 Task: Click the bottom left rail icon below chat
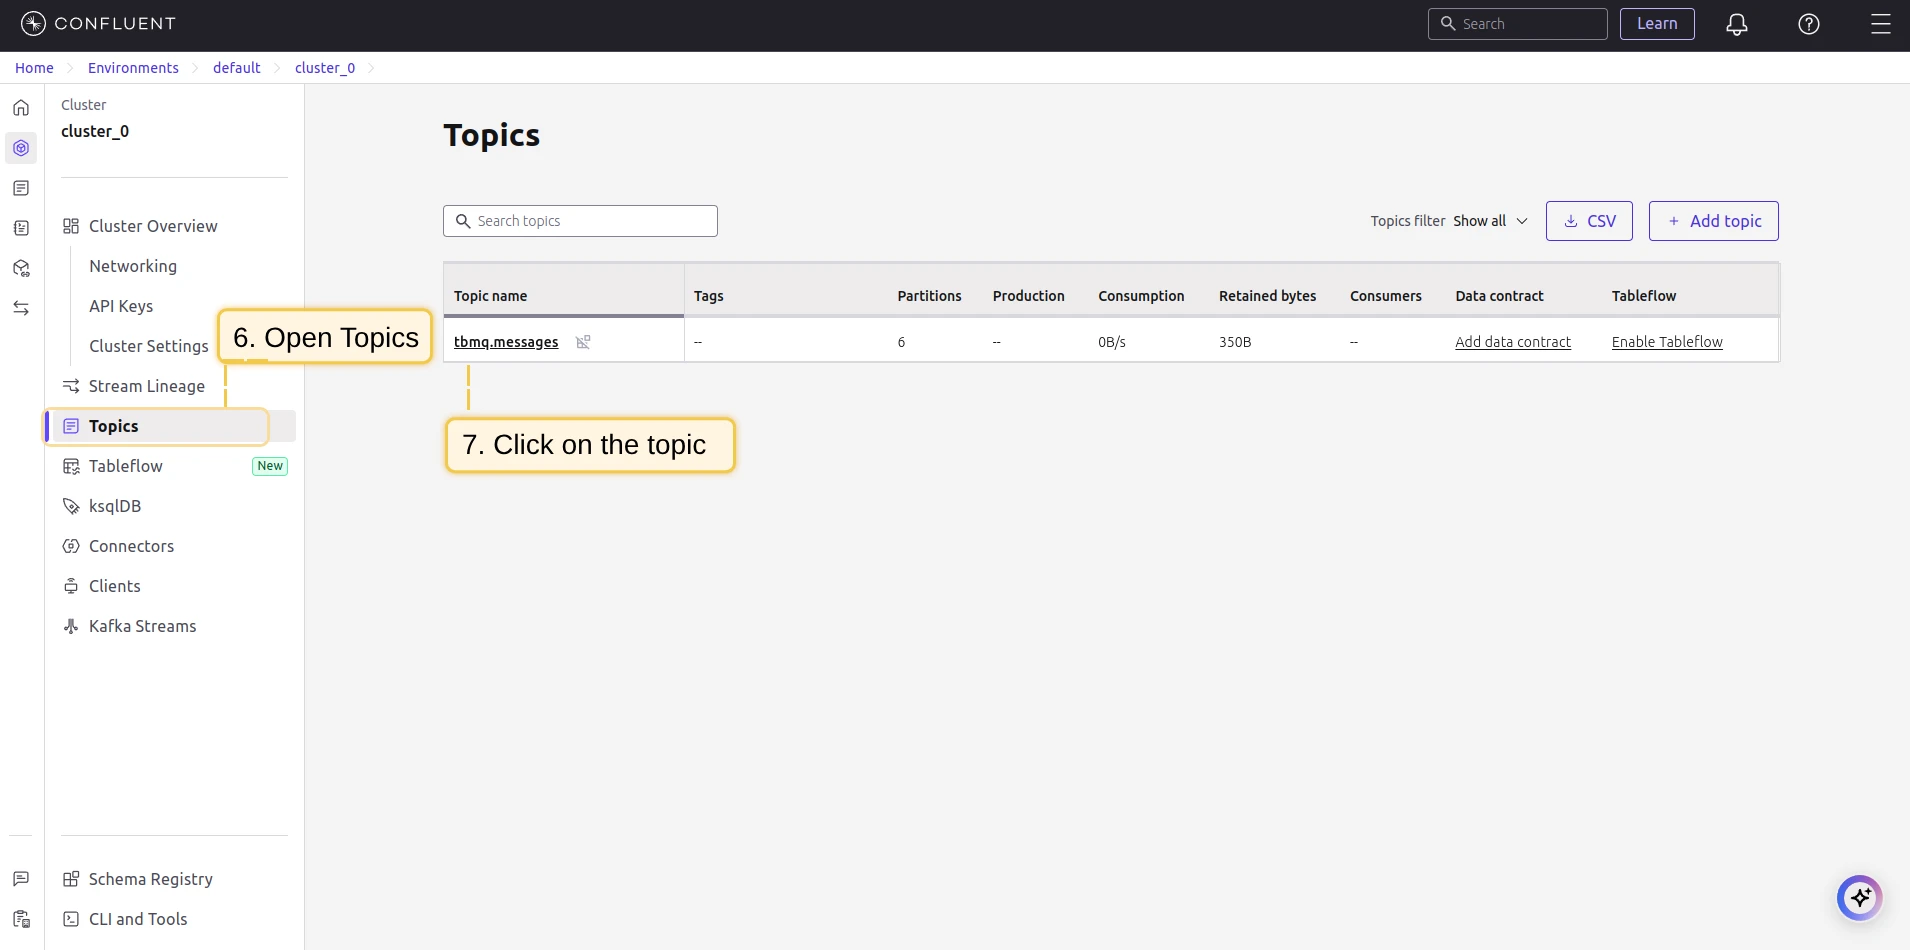21,919
